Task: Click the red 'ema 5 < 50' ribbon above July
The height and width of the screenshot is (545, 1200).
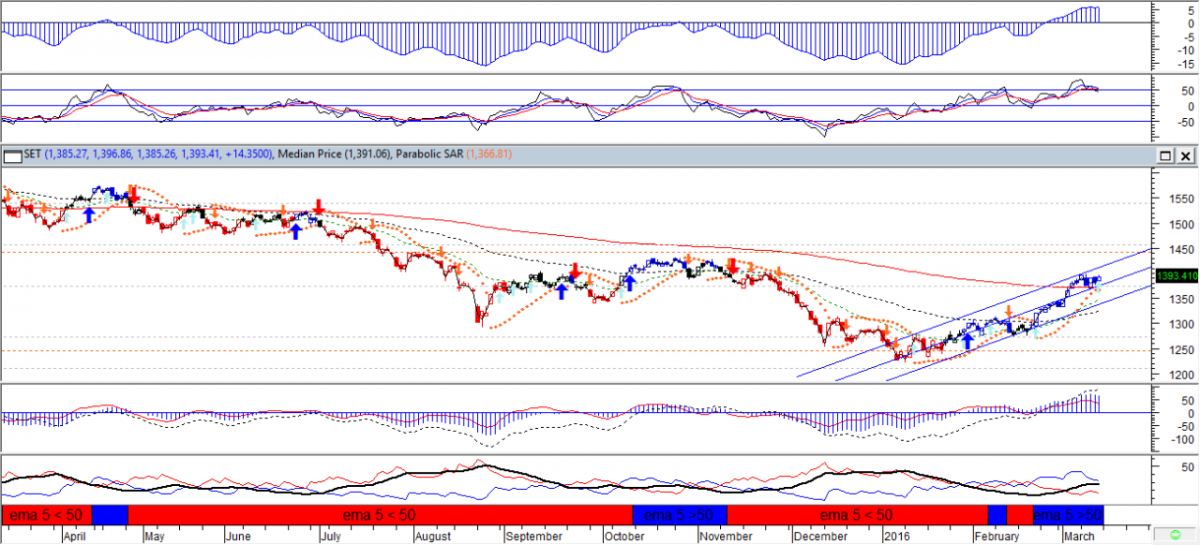Action: (380, 515)
